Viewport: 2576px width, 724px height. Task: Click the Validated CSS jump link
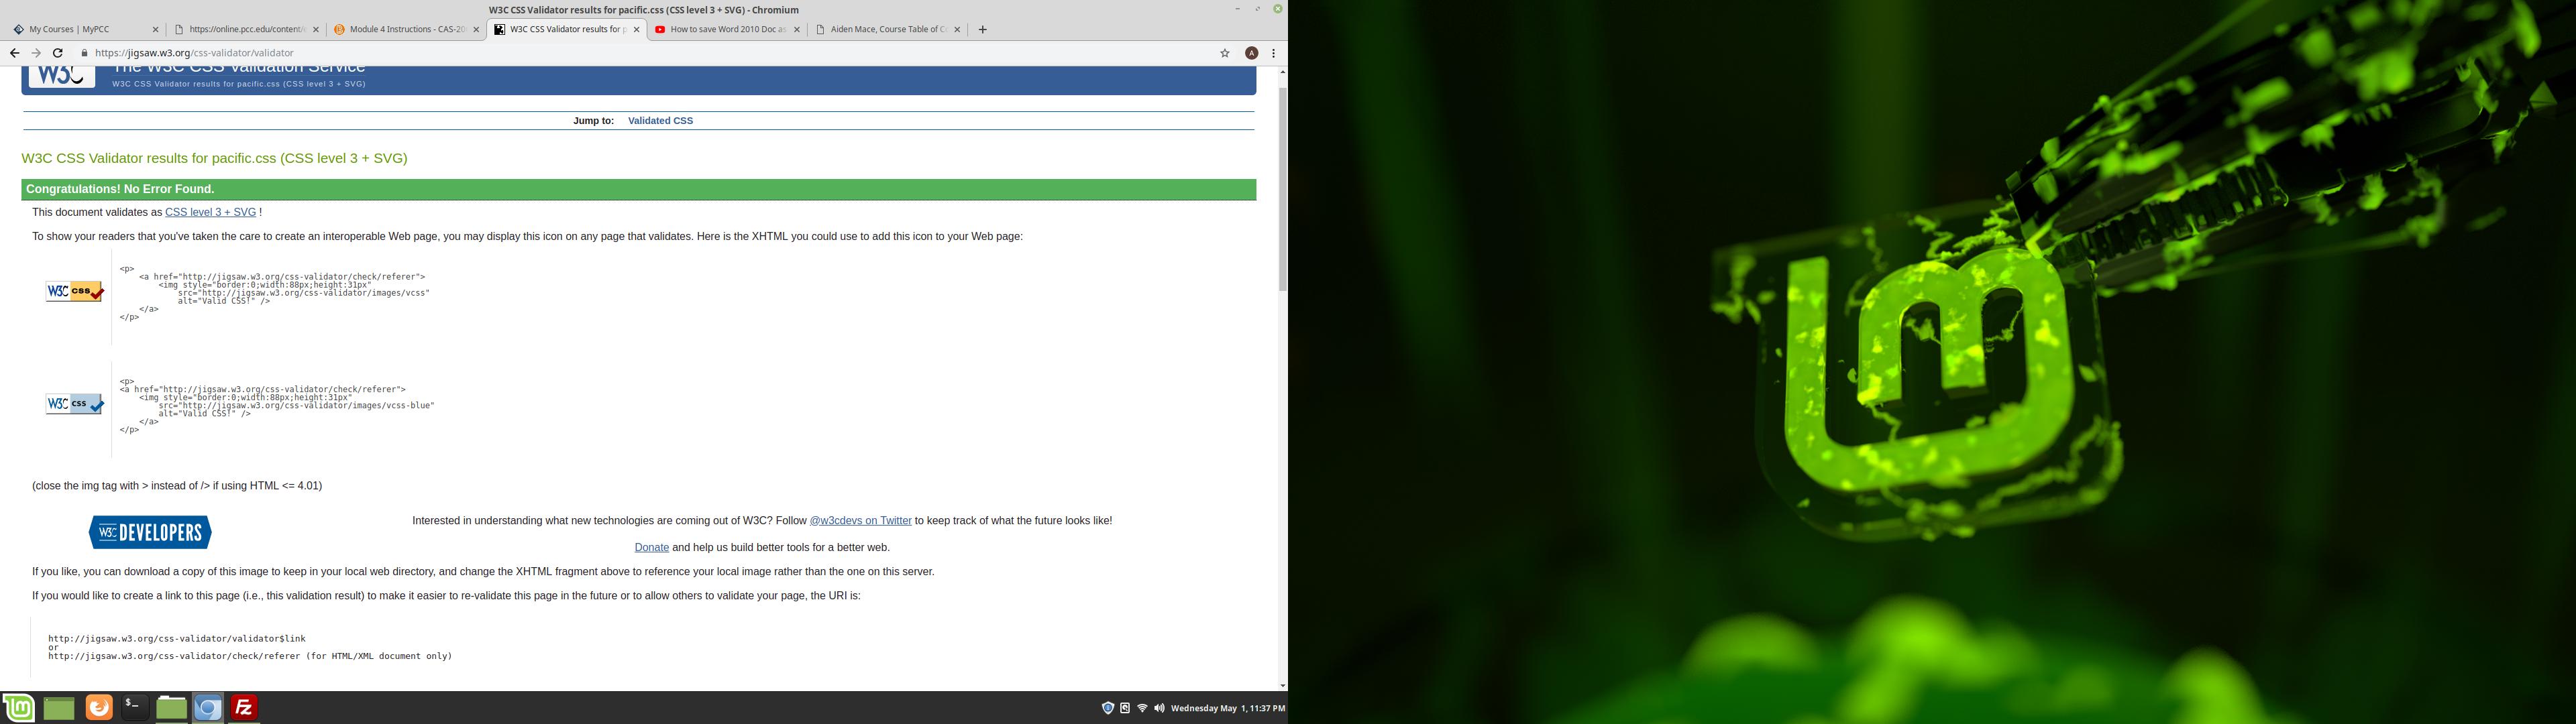click(660, 121)
